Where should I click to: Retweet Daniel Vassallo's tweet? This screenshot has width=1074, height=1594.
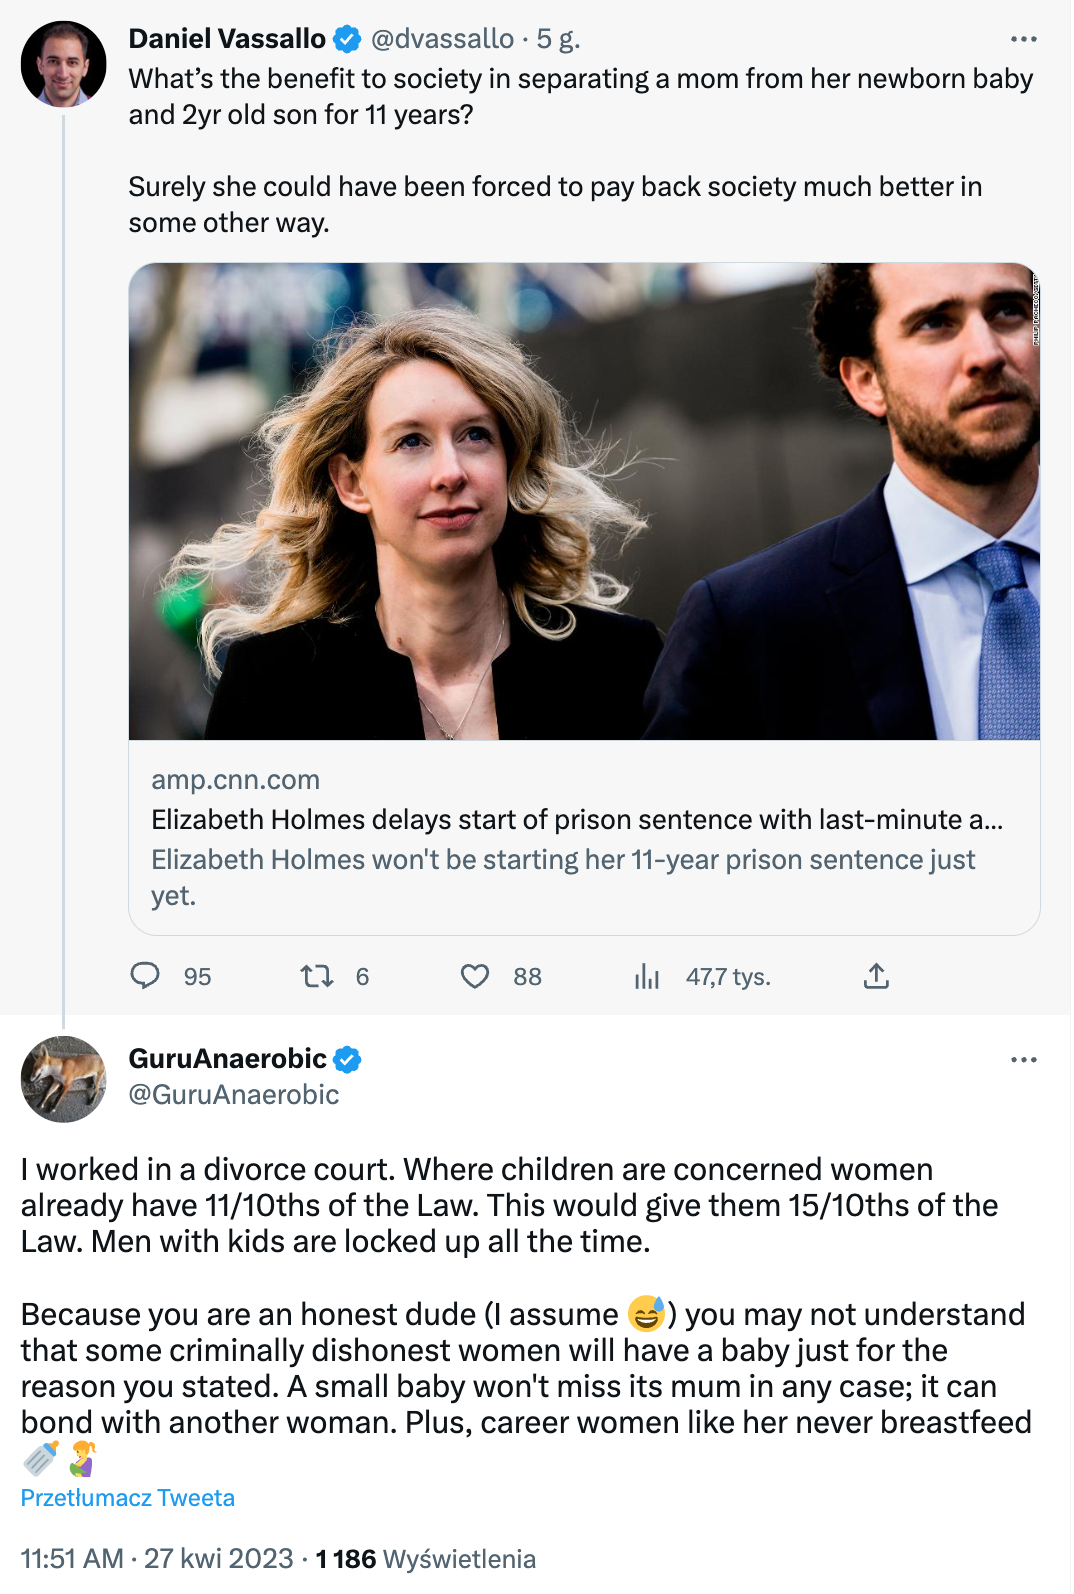pyautogui.click(x=317, y=975)
